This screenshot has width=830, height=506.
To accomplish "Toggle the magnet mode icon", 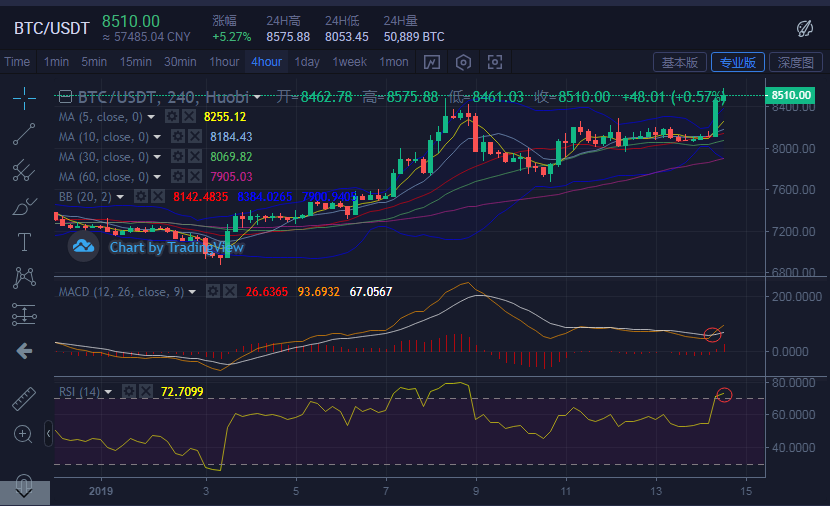I will coord(24,483).
